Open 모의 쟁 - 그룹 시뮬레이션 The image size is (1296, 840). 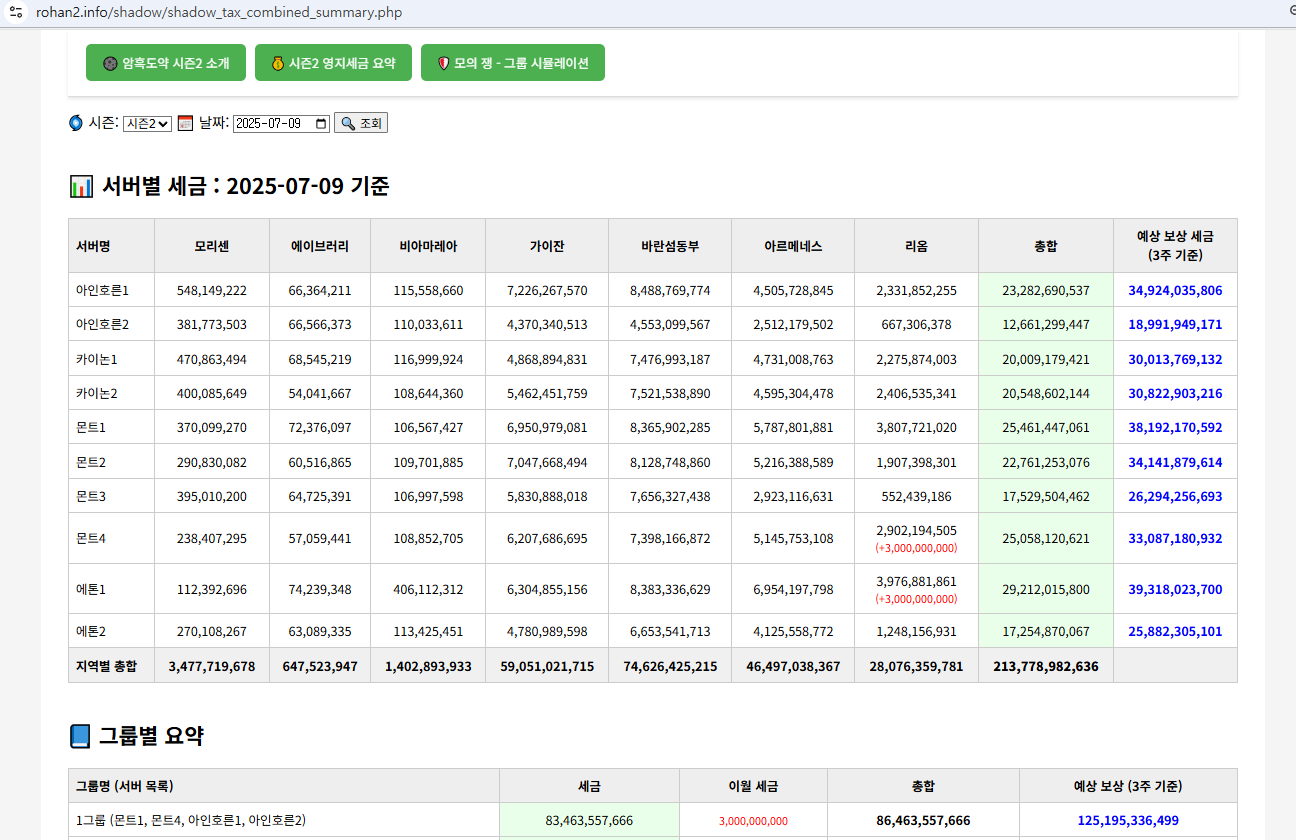512,63
